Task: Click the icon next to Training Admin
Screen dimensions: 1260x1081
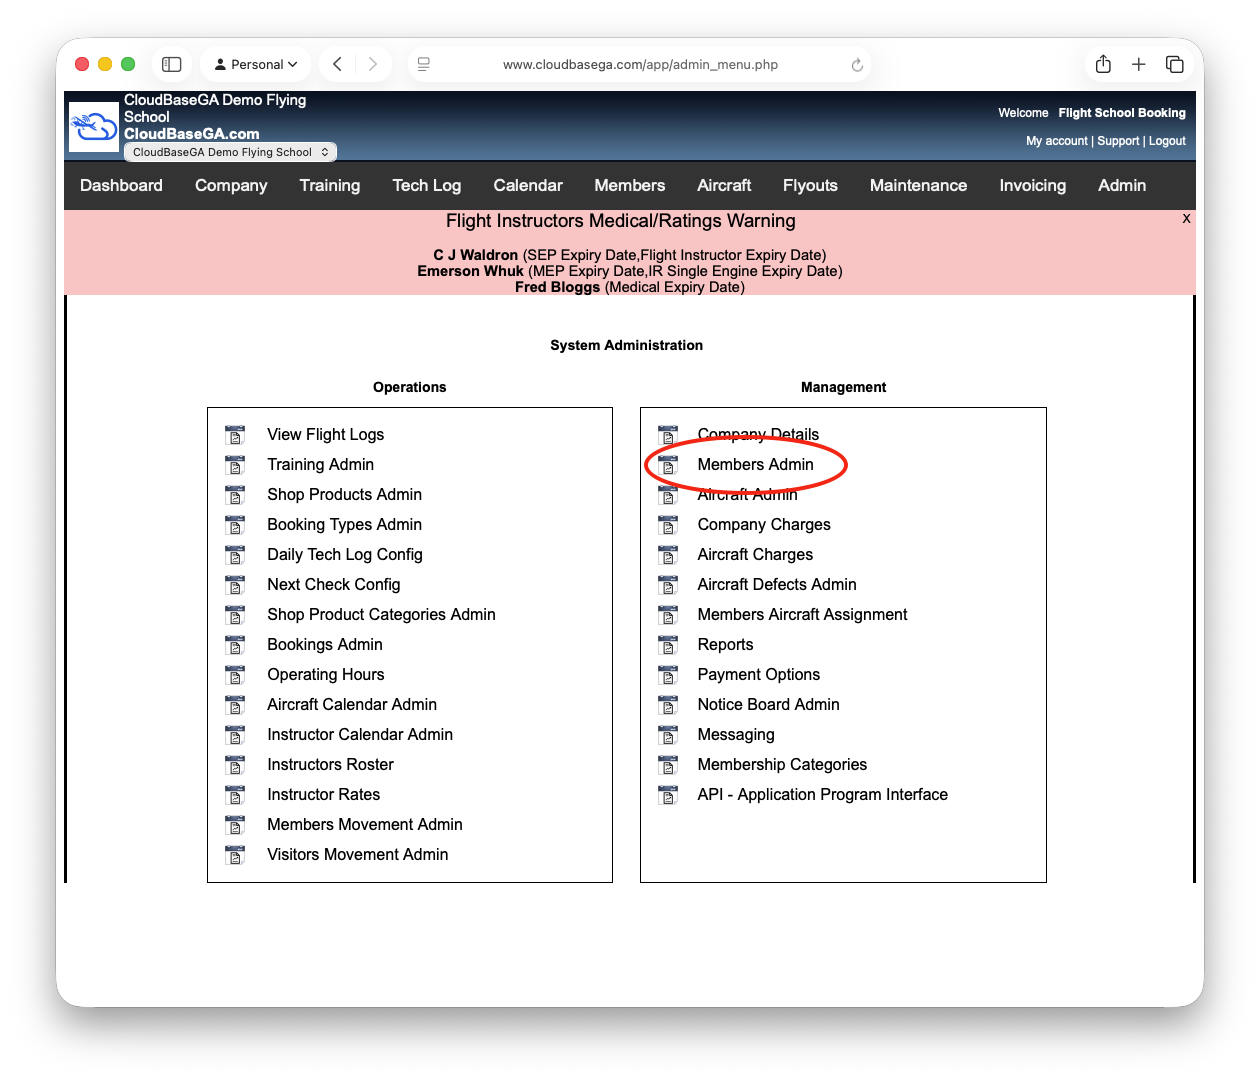Action: tap(235, 465)
